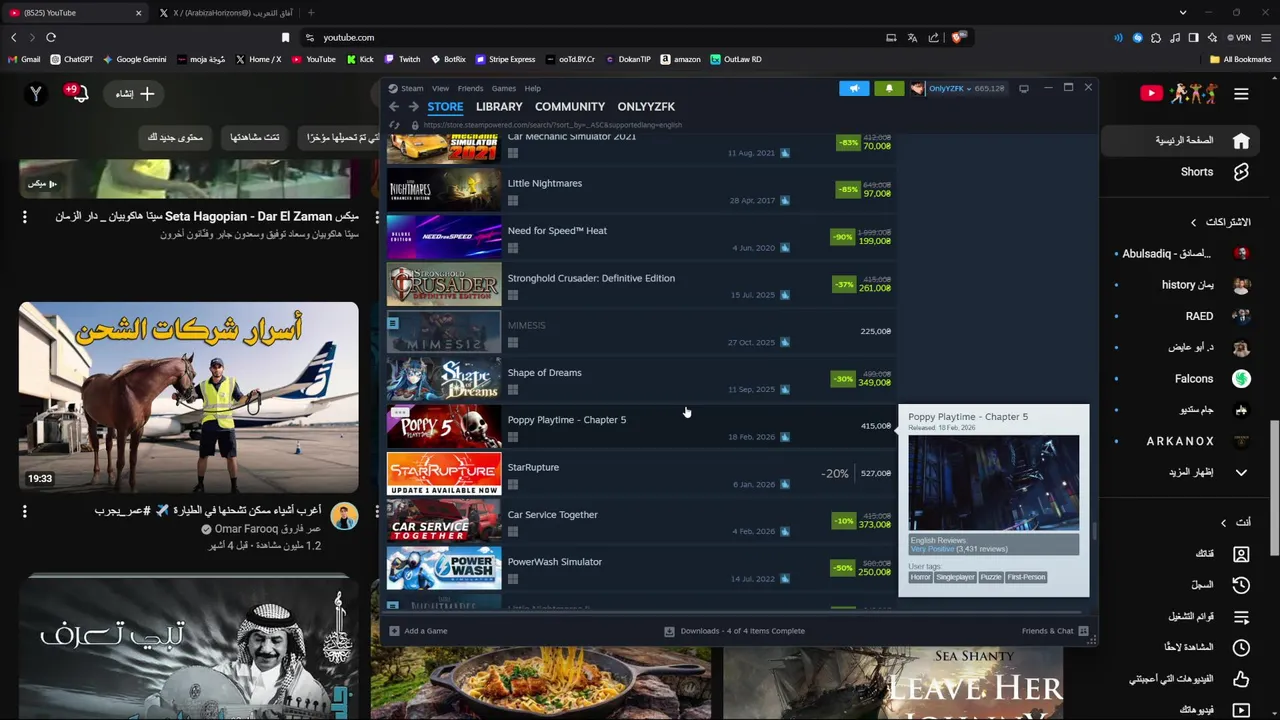Open Steam notifications bell

tap(889, 88)
